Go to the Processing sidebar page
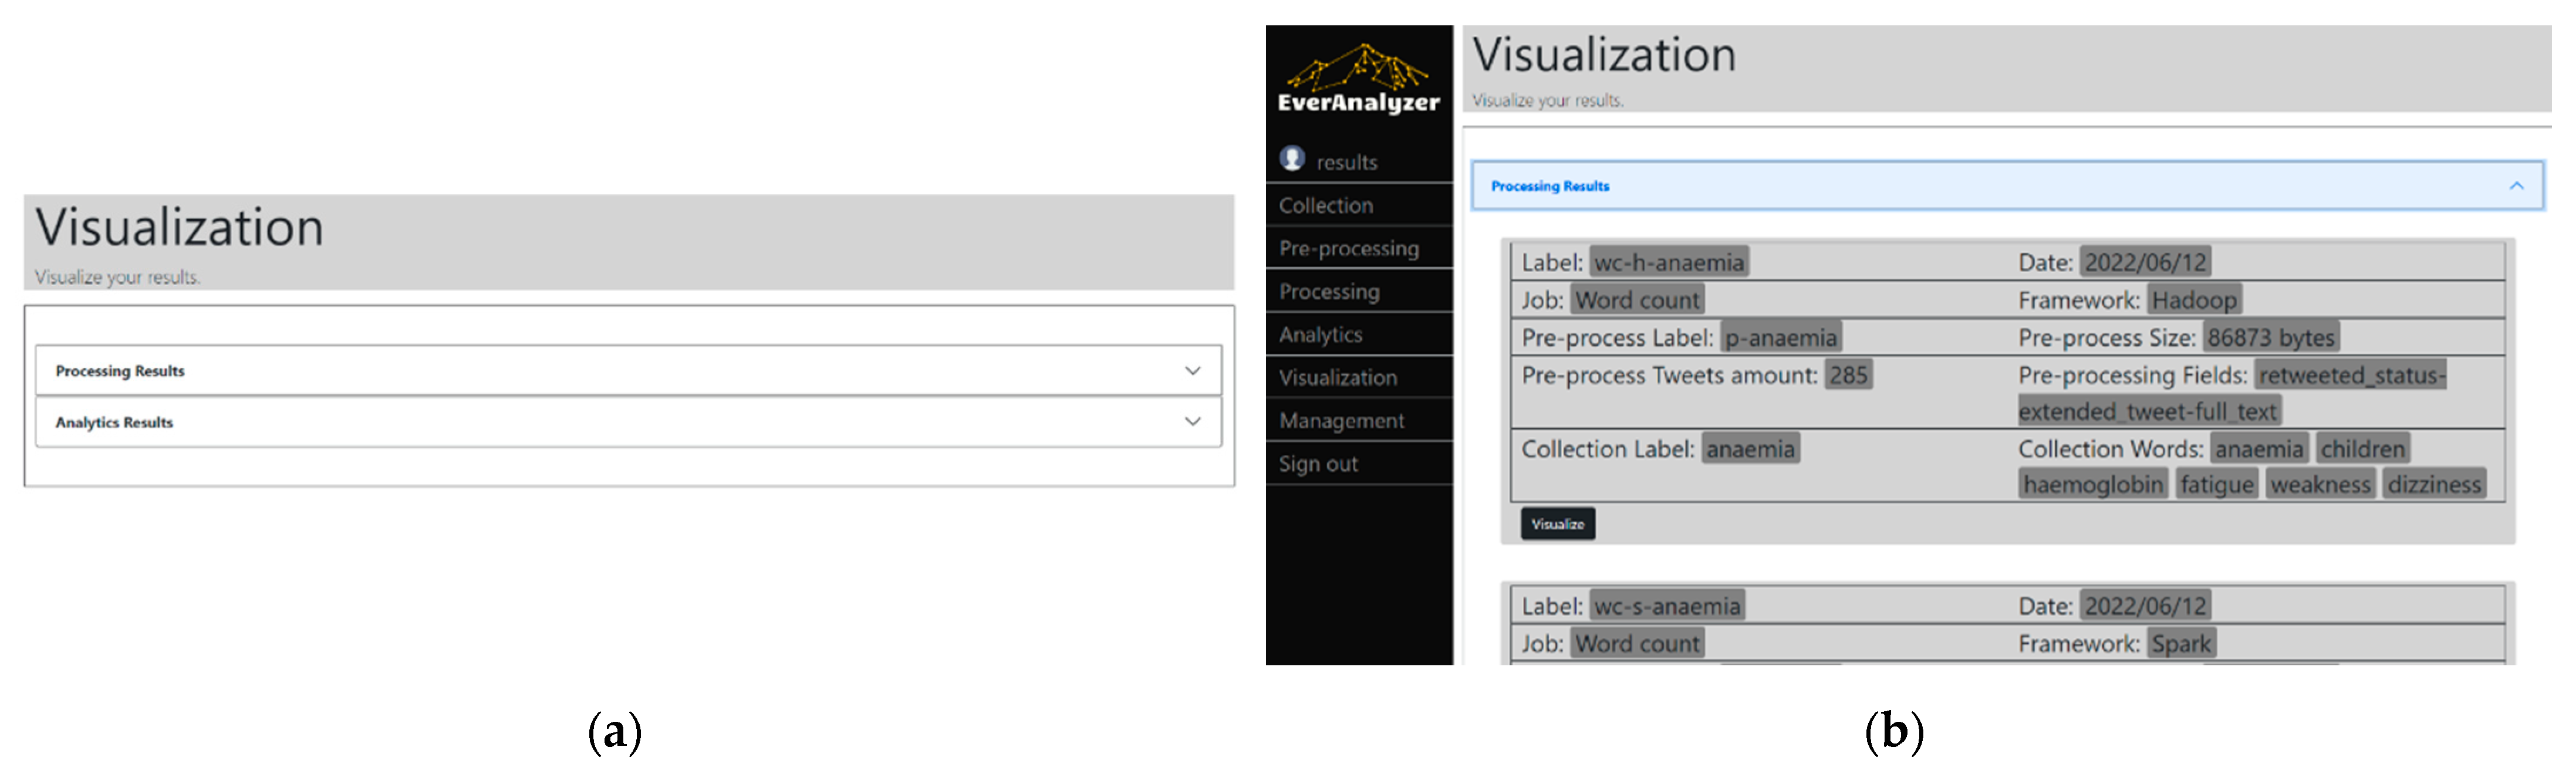The image size is (2576, 784). [1328, 291]
